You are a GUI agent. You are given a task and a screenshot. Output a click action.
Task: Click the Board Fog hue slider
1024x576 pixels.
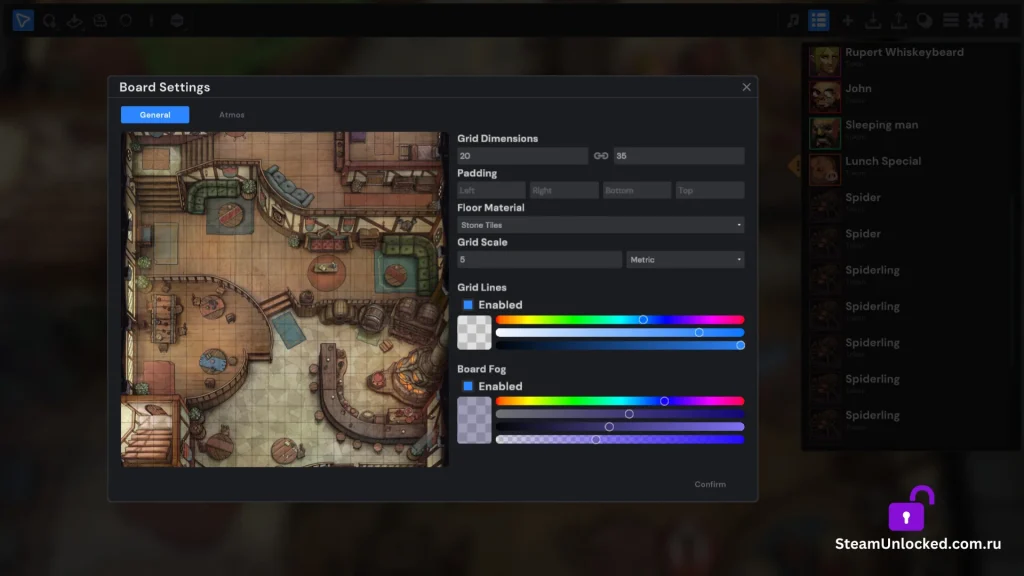[620, 401]
